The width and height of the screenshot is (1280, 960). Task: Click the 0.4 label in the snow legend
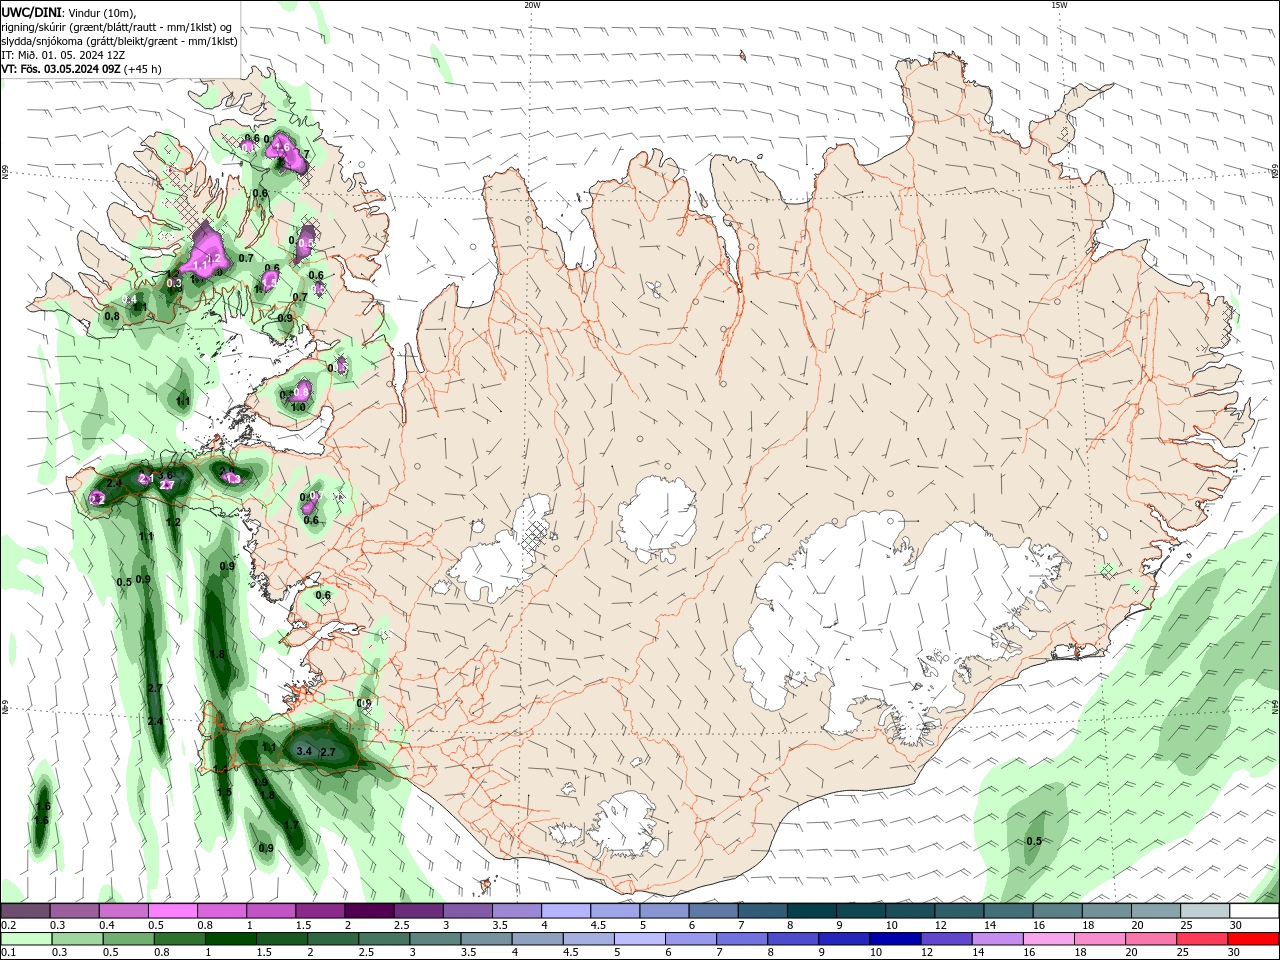pos(106,925)
